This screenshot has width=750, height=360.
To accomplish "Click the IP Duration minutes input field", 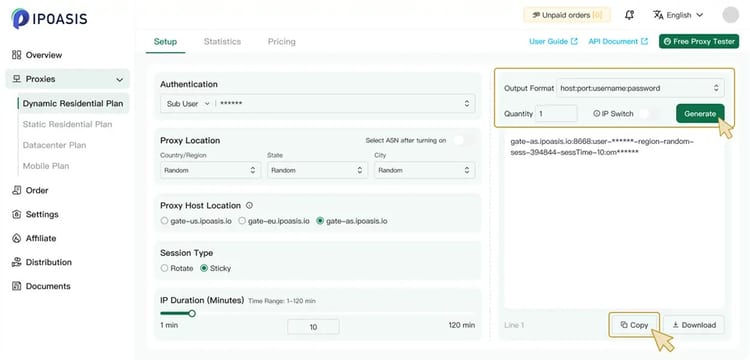I will [x=313, y=327].
